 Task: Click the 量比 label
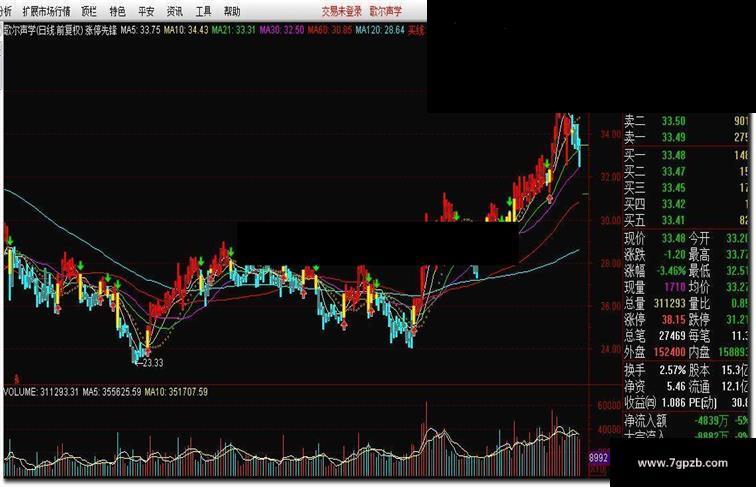click(699, 304)
